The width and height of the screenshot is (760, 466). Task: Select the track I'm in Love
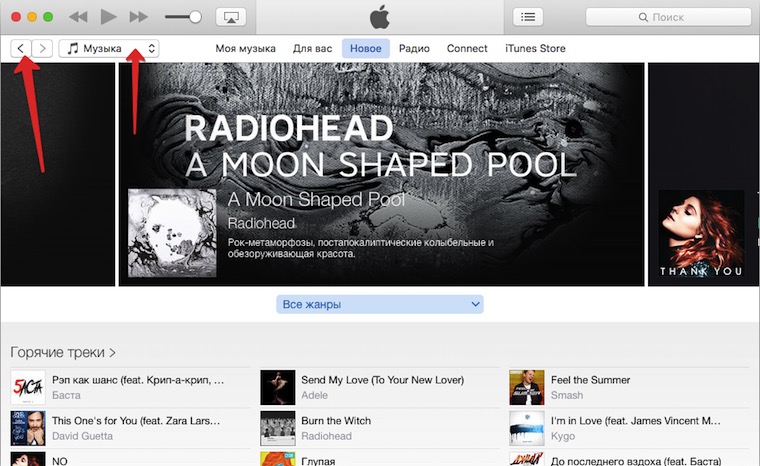tap(635, 420)
